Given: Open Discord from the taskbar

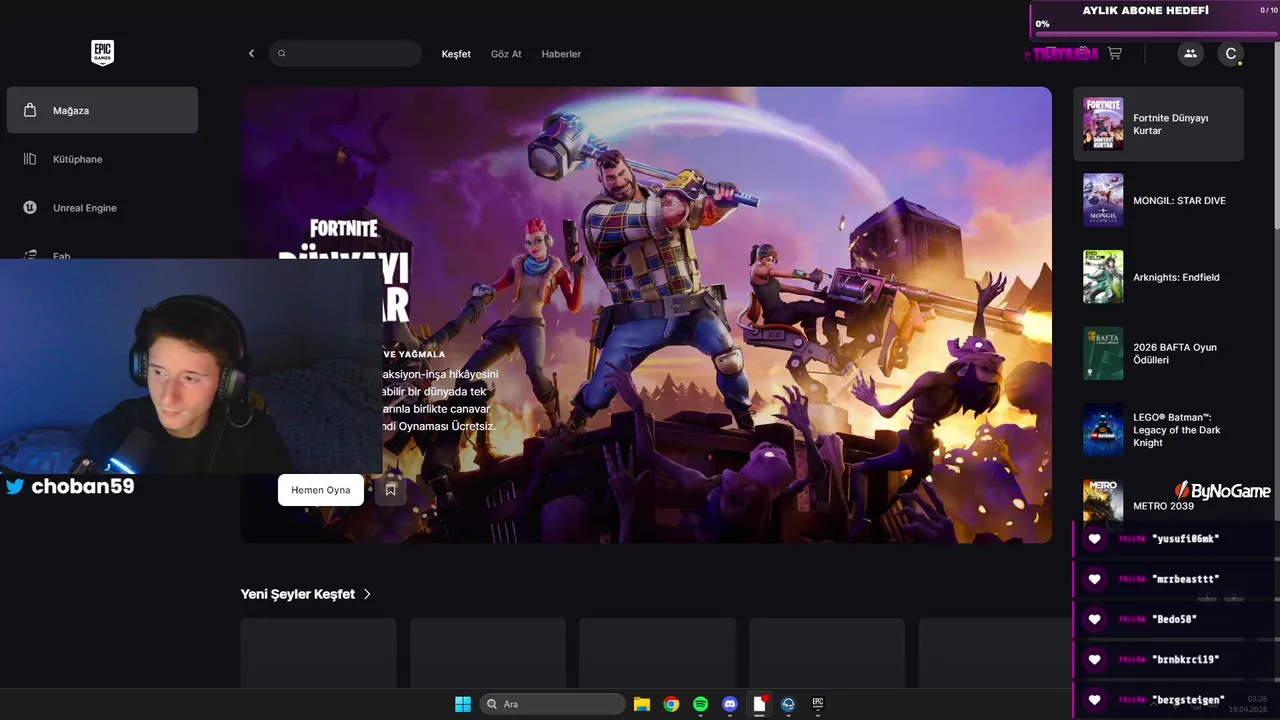Looking at the screenshot, I should click(730, 704).
